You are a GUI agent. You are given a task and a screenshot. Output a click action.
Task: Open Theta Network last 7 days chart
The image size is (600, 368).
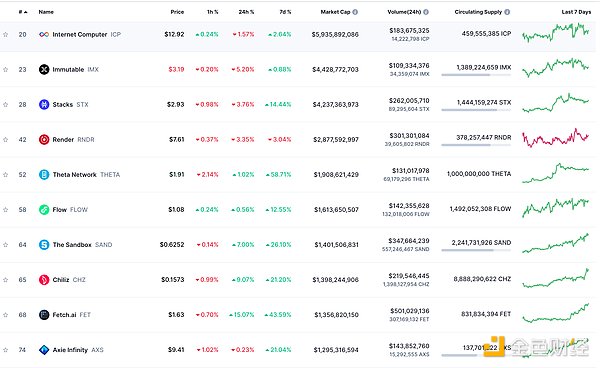point(556,173)
